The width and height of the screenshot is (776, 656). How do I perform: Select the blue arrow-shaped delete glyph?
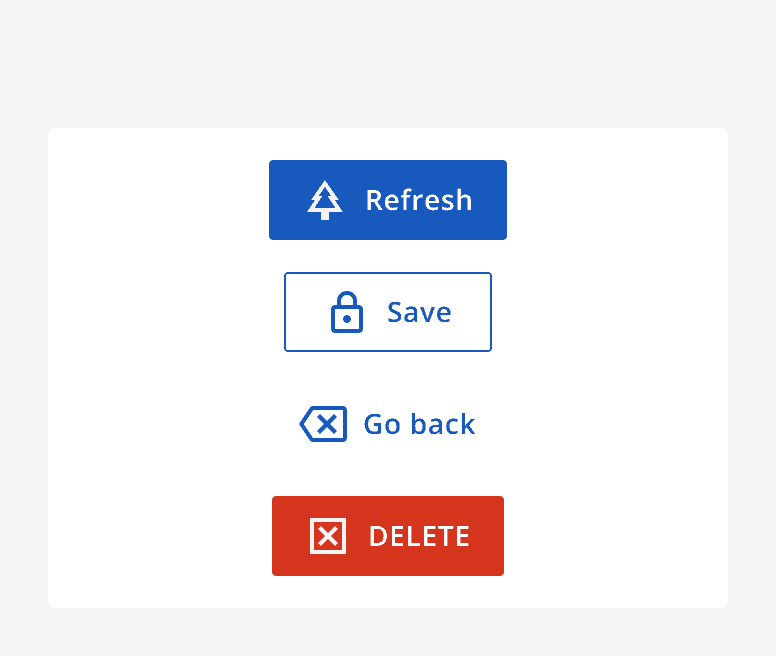click(x=324, y=424)
